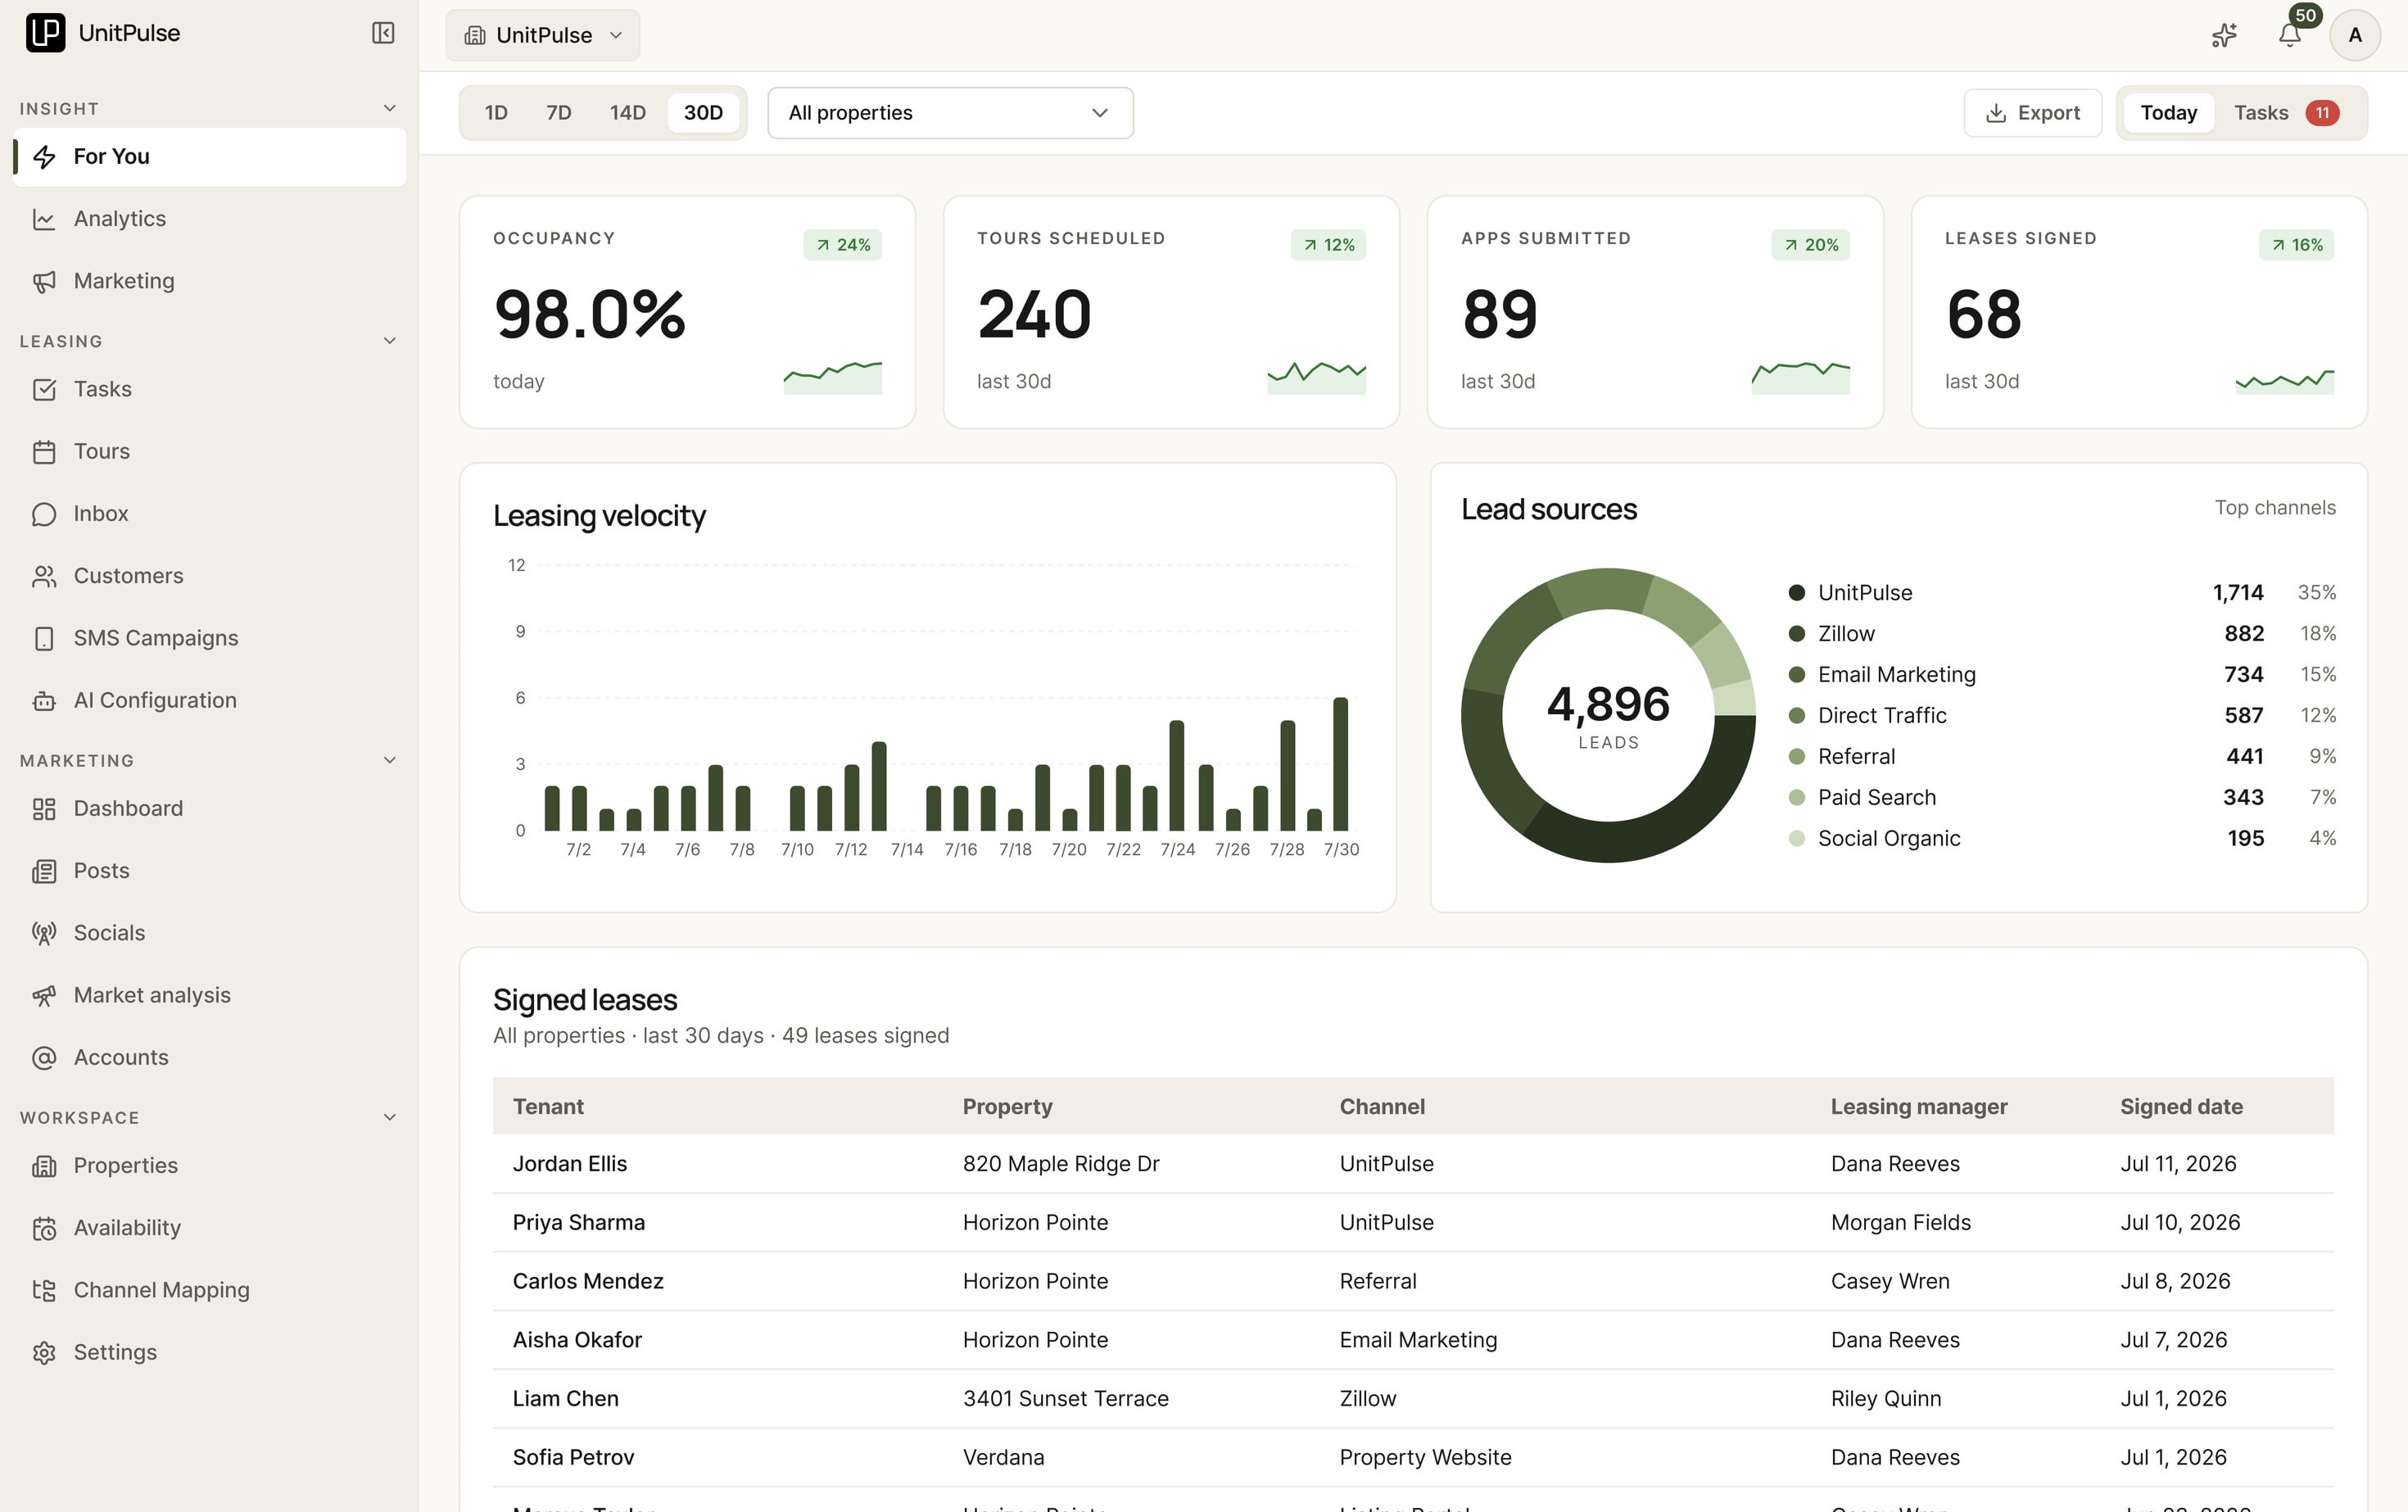Image resolution: width=2408 pixels, height=1512 pixels.
Task: Open SMS Campaigns phone icon
Action: pyautogui.click(x=44, y=638)
